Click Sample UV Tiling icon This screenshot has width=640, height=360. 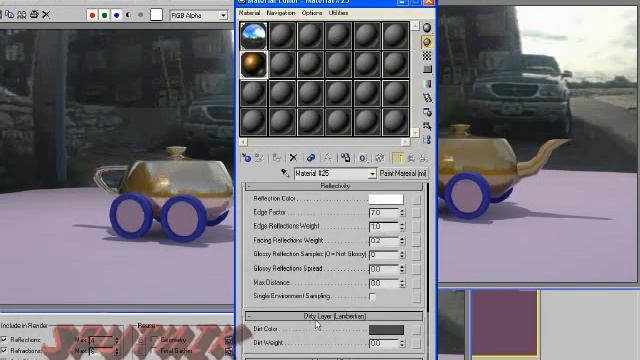pyautogui.click(x=427, y=70)
